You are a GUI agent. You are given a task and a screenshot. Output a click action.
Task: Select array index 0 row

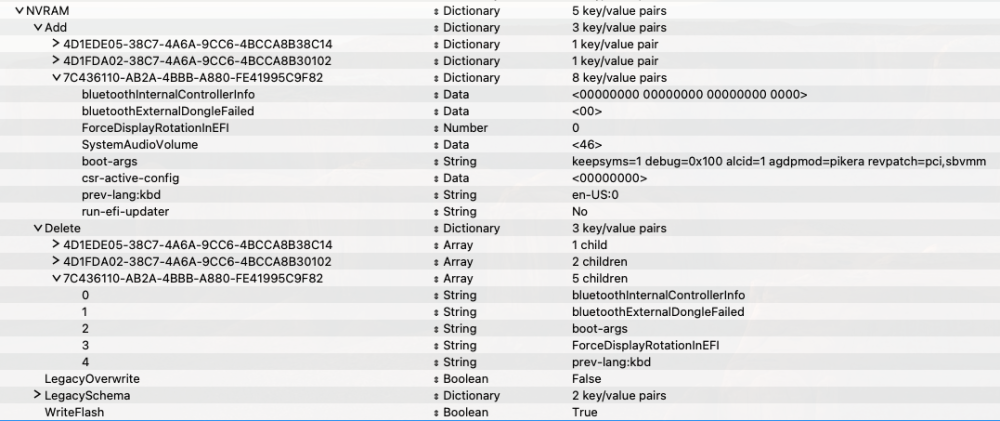point(85,295)
